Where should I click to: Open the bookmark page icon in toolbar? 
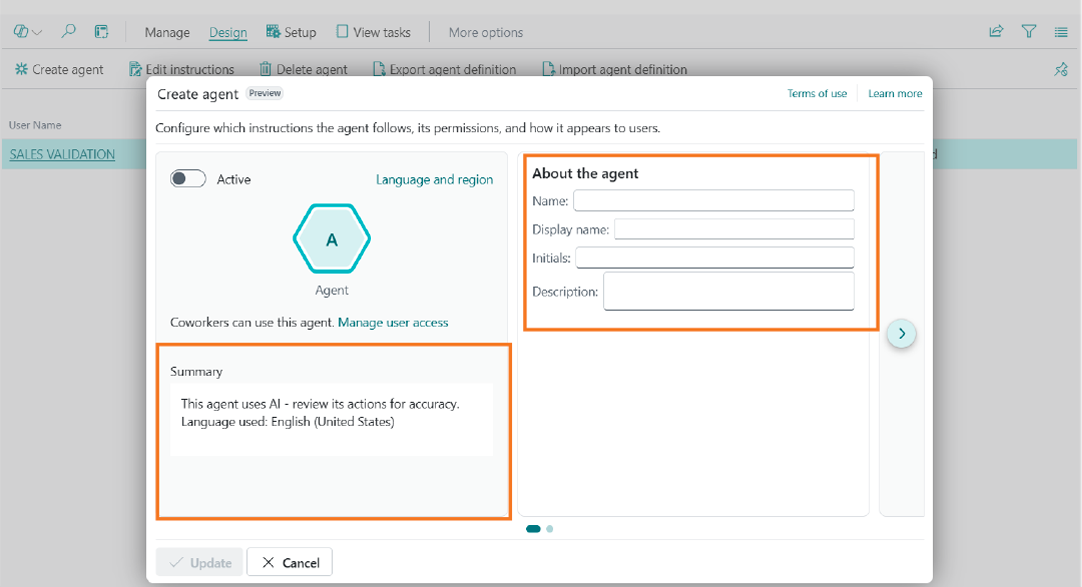[101, 32]
